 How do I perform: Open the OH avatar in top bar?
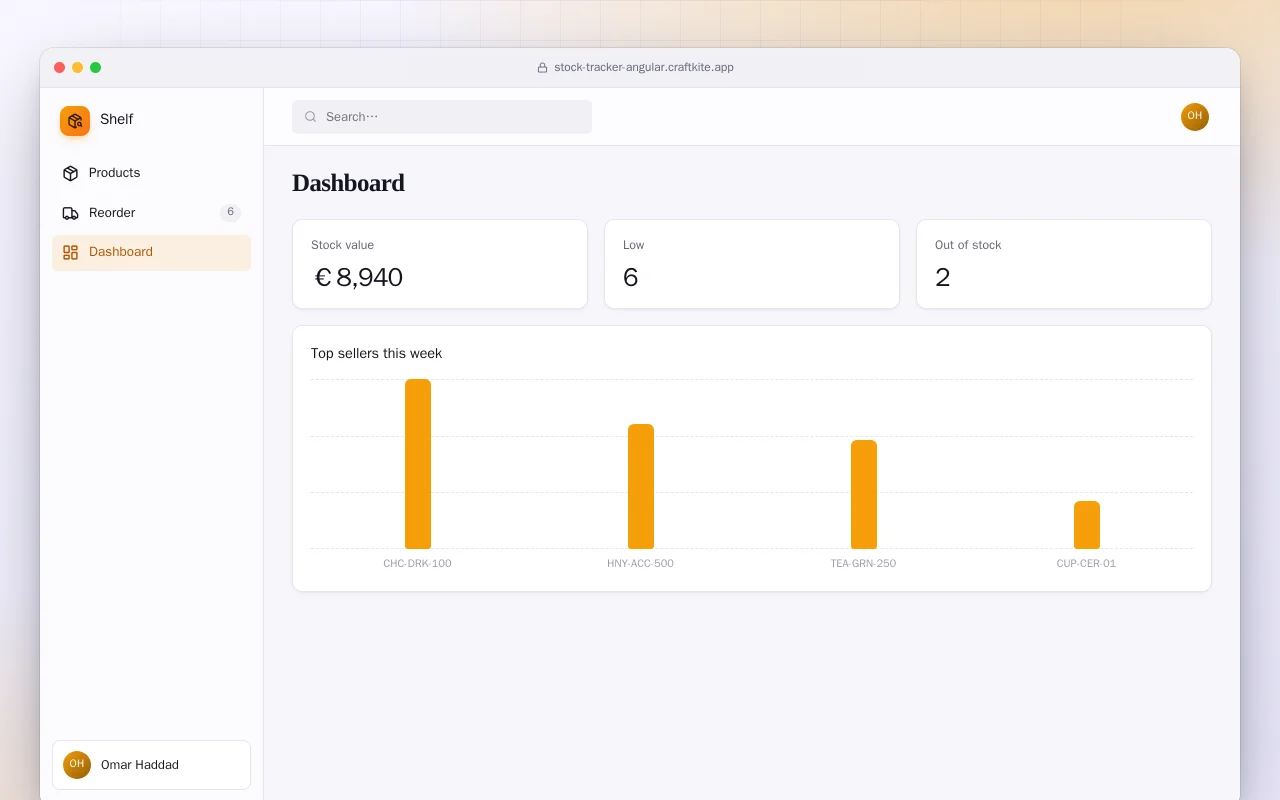pos(1195,117)
